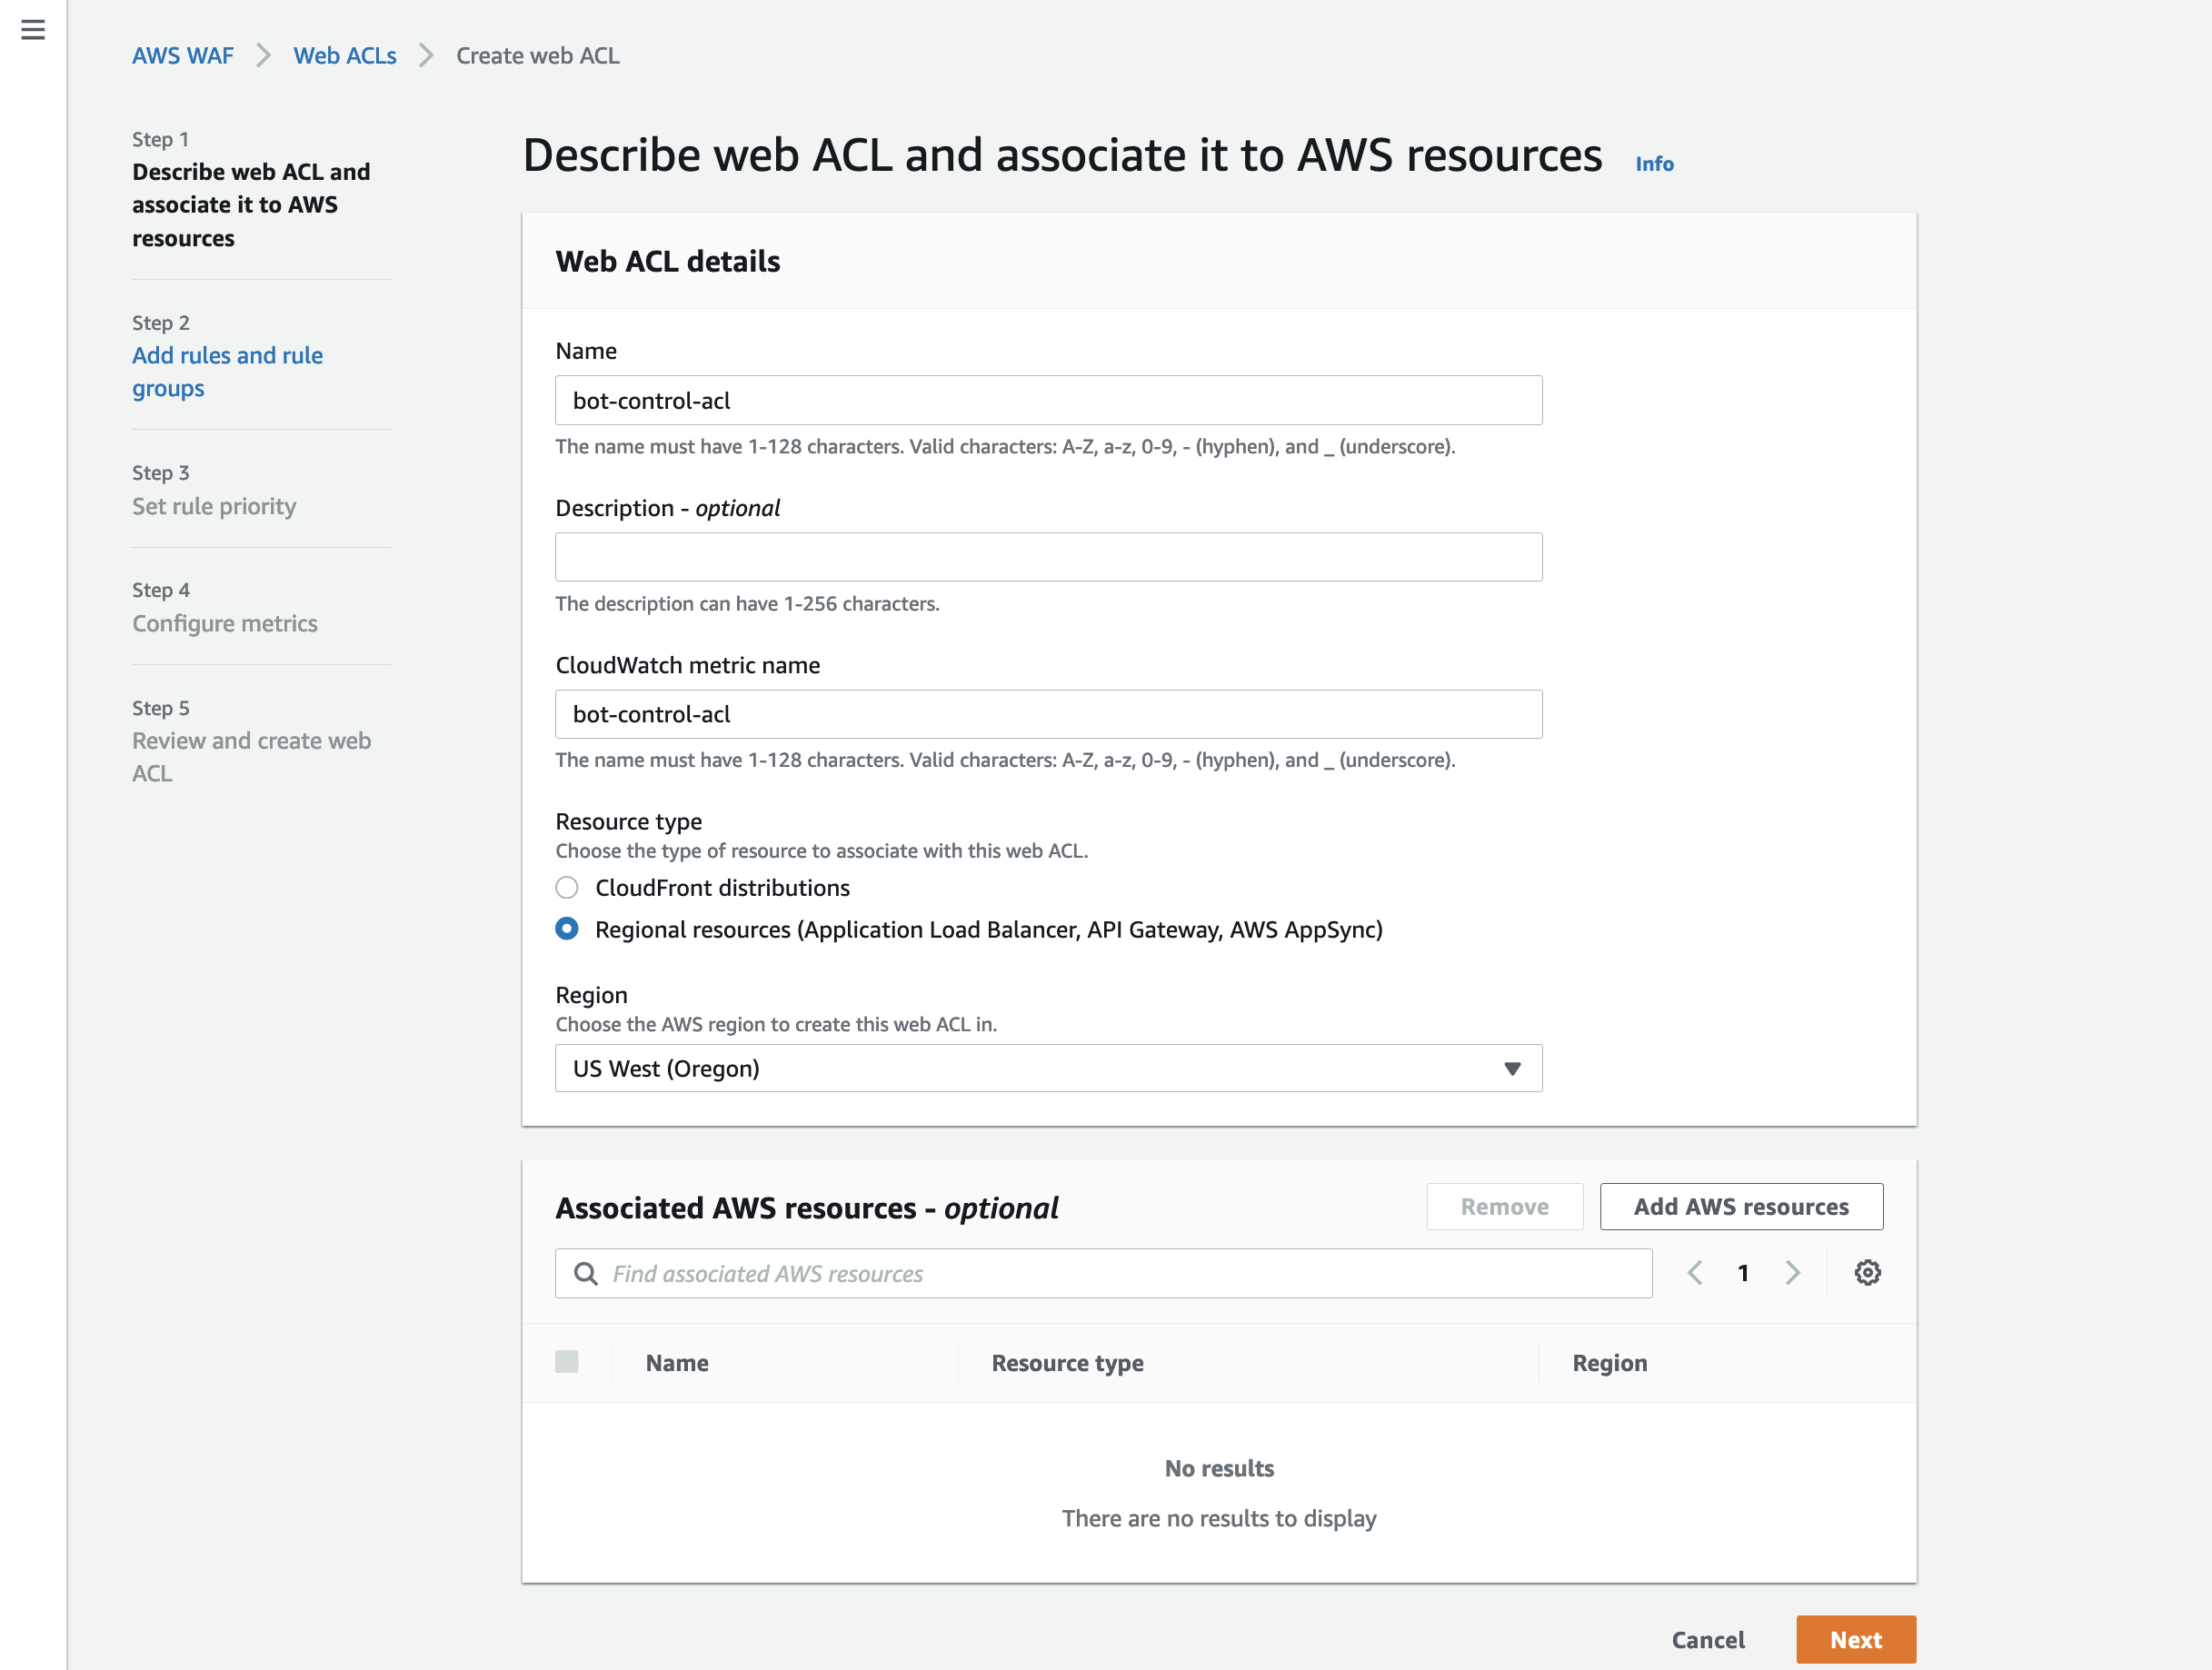Select Regional resources radio button

[x=567, y=929]
